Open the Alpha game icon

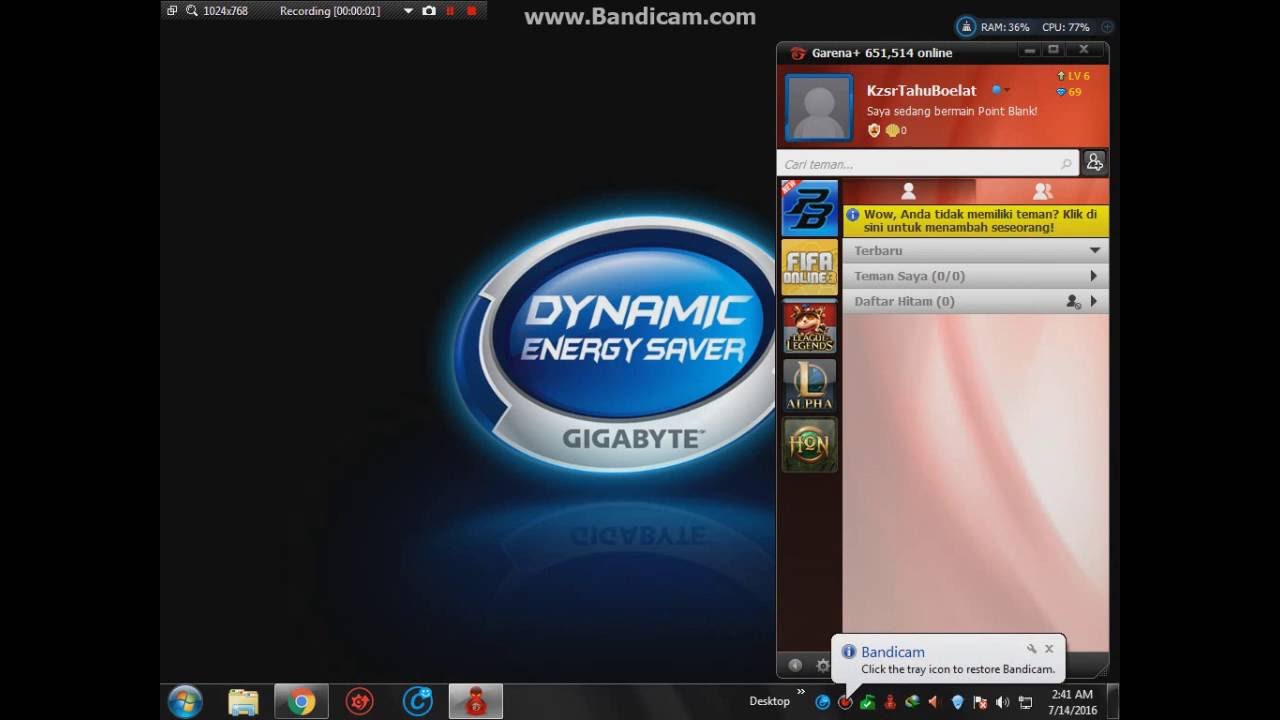809,386
